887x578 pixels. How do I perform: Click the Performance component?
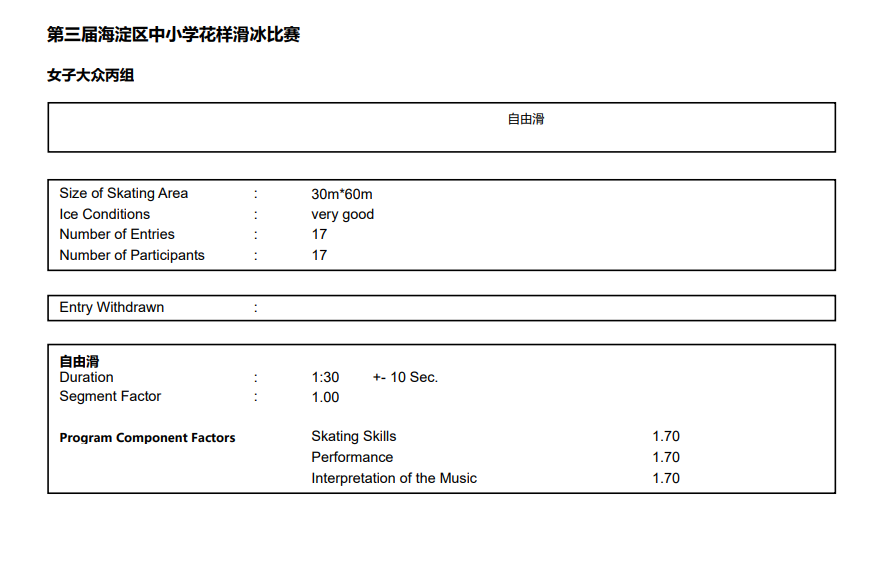point(352,457)
